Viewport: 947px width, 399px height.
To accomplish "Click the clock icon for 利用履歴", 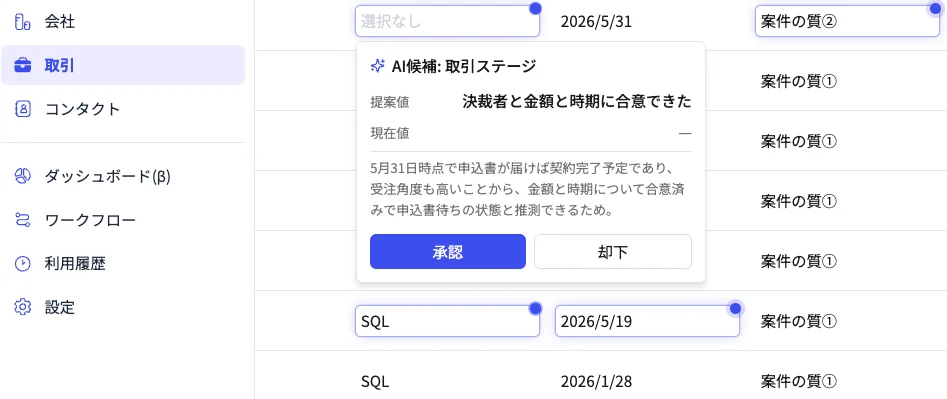I will tap(22, 263).
